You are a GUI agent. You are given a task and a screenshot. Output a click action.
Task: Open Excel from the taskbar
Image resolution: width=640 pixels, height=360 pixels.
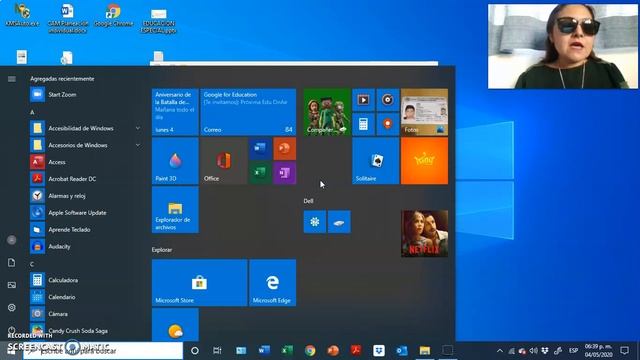287,351
